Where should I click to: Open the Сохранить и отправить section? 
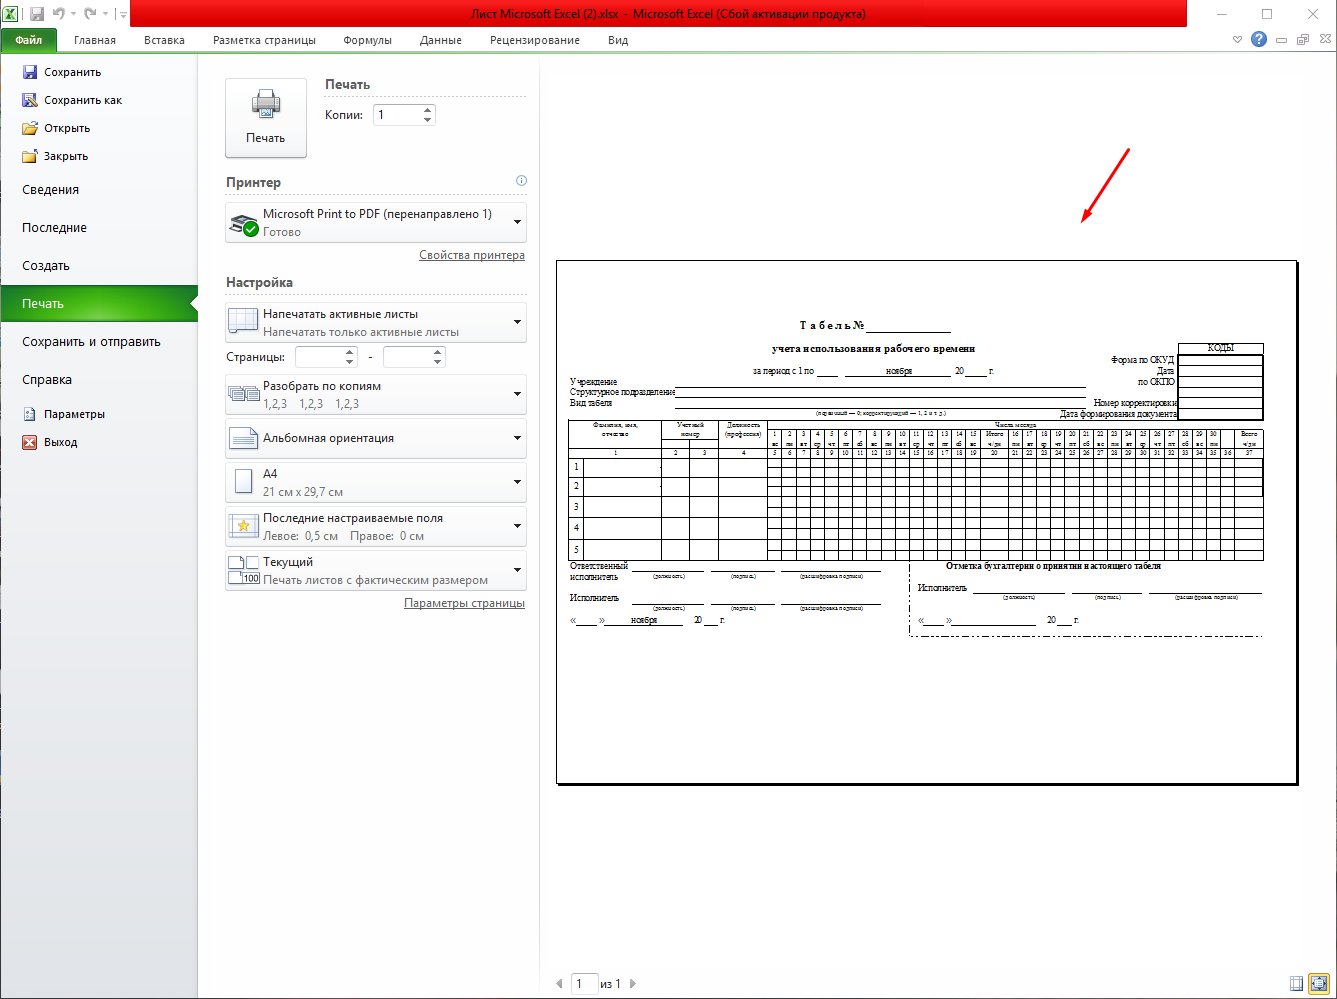point(91,342)
